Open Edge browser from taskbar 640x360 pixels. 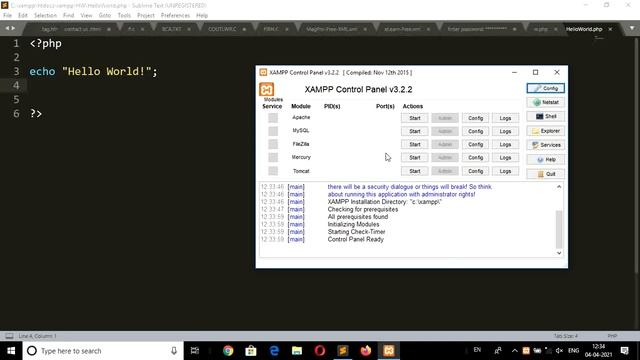(x=274, y=351)
